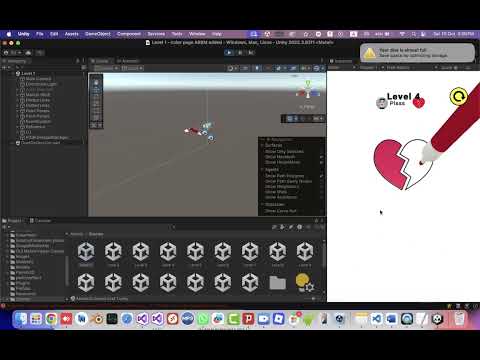
Task: Click the disk almost full notification
Action: tap(417, 53)
